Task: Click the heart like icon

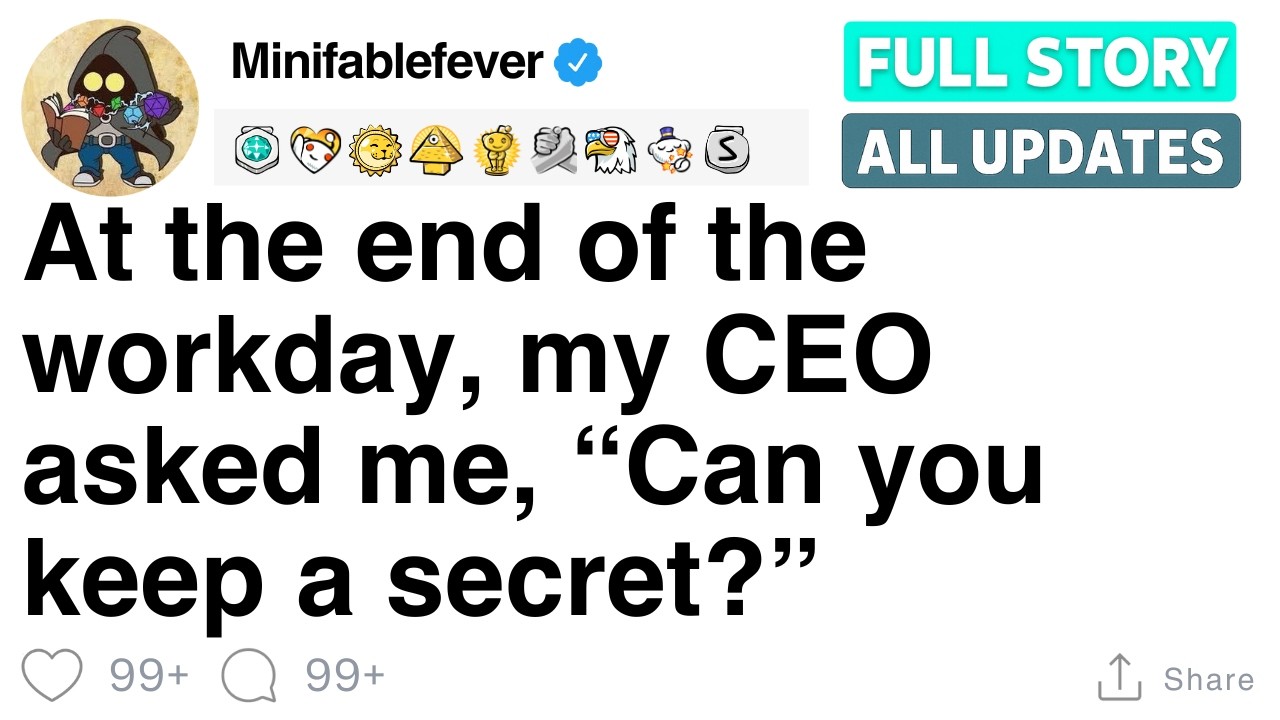Action: pyautogui.click(x=51, y=675)
